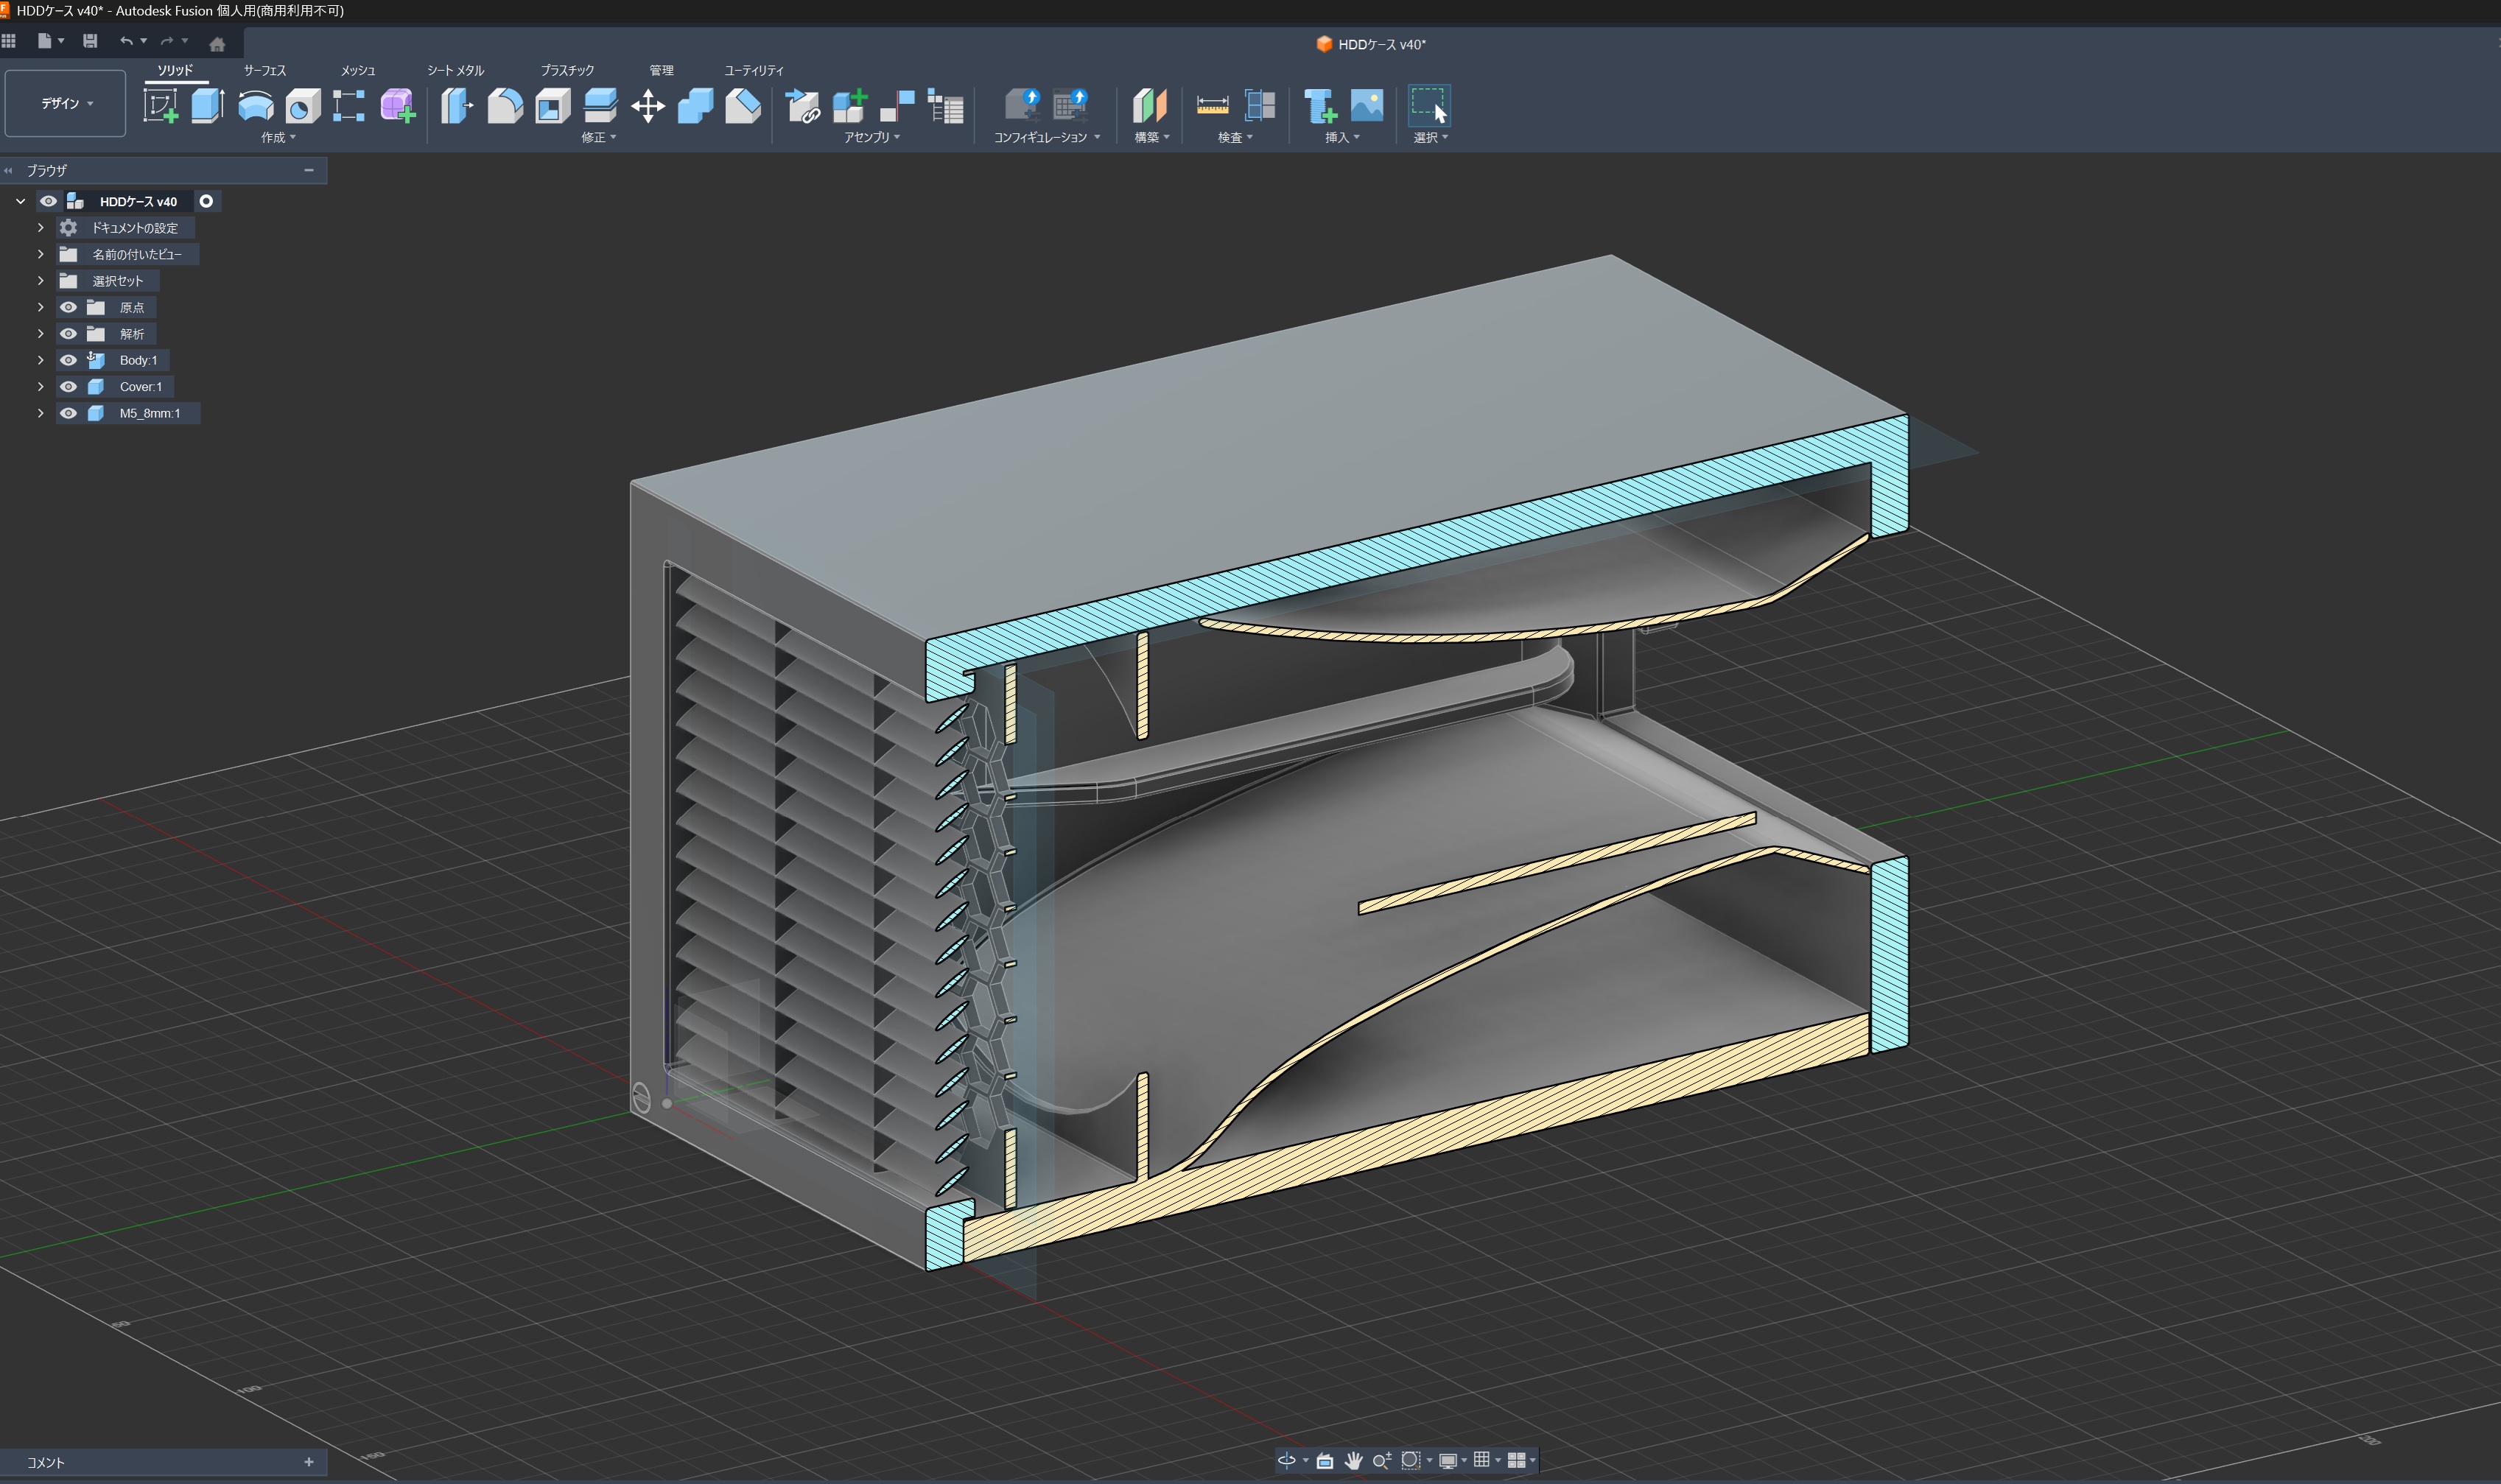Screen dimensions: 2501x1484
Task: Switch to the サーフェス tab
Action: (x=265, y=70)
